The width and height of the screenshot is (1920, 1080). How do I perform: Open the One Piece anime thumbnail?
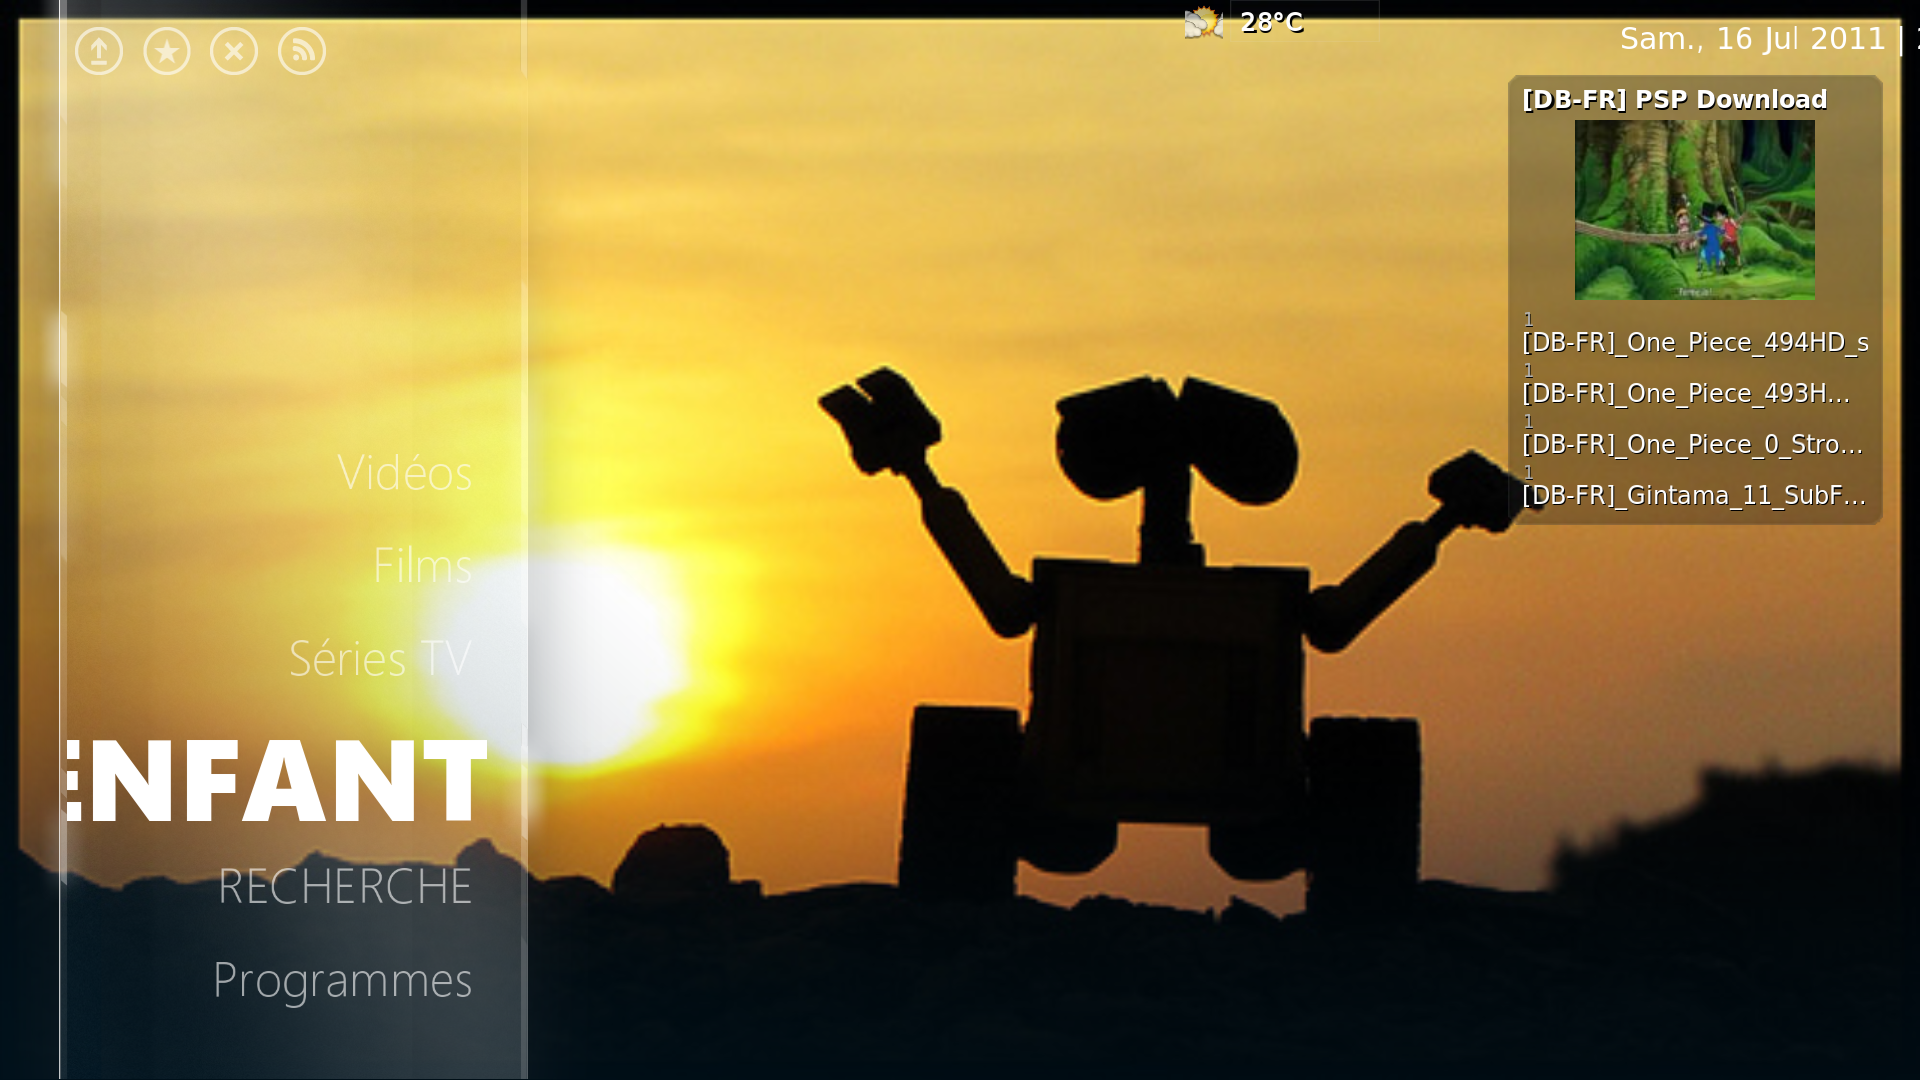1694,210
